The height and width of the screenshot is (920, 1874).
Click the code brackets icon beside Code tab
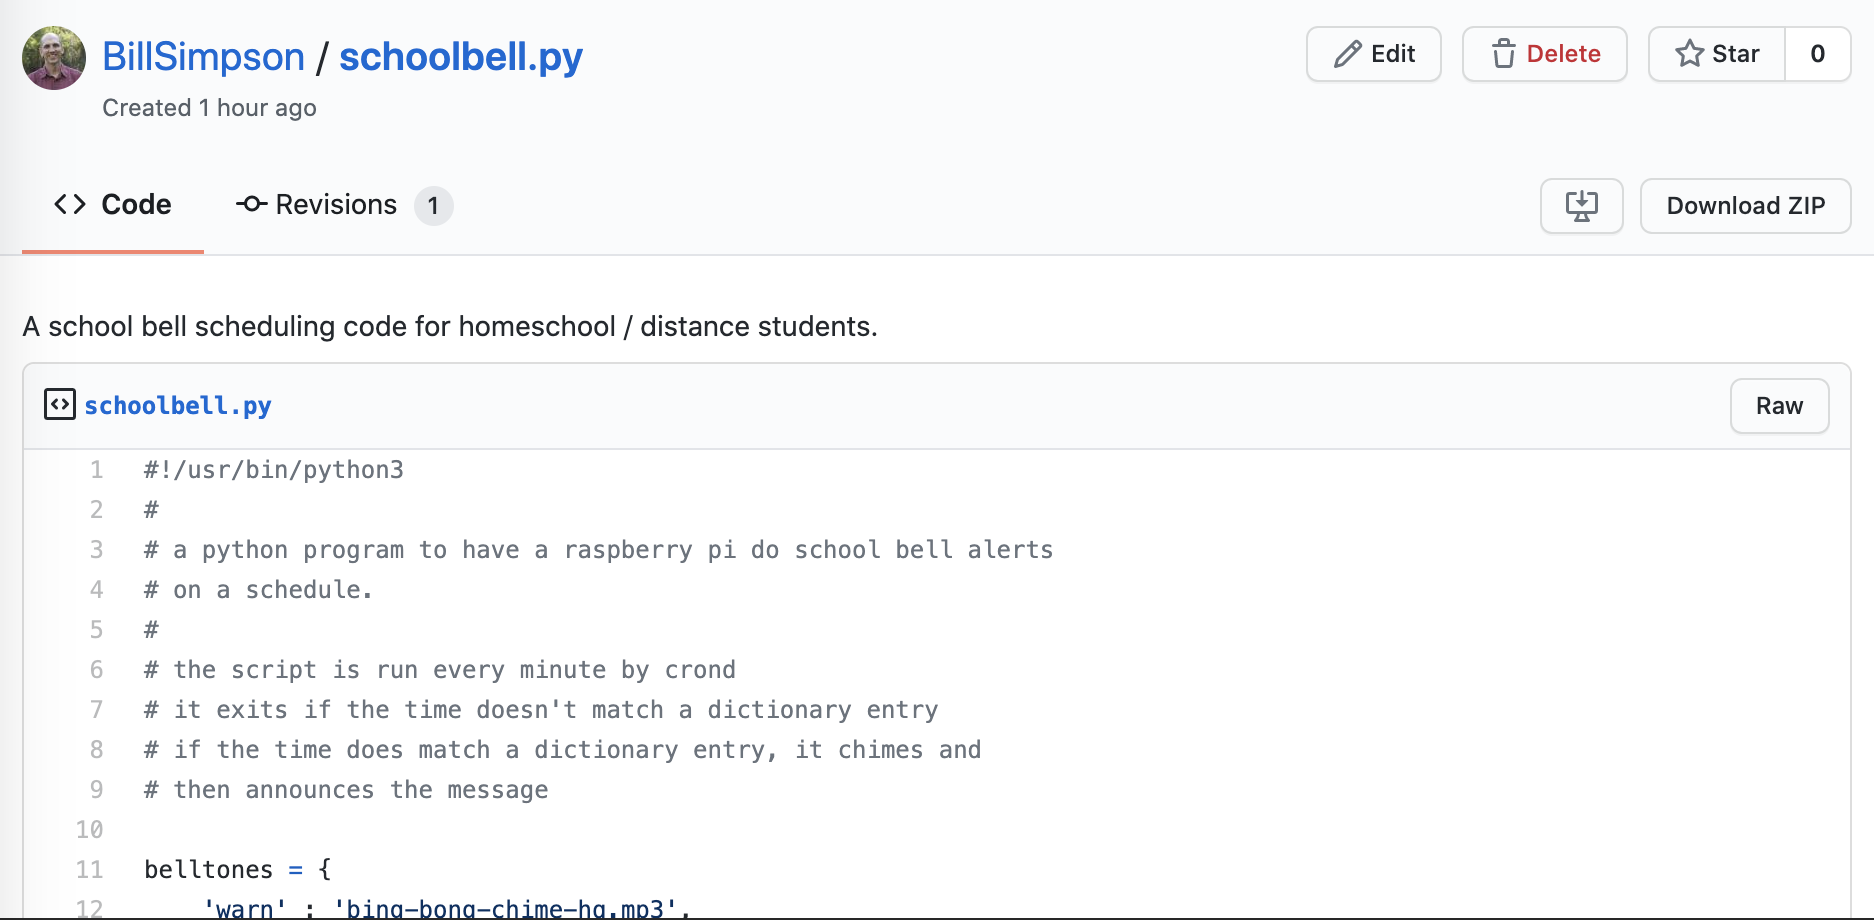(70, 204)
